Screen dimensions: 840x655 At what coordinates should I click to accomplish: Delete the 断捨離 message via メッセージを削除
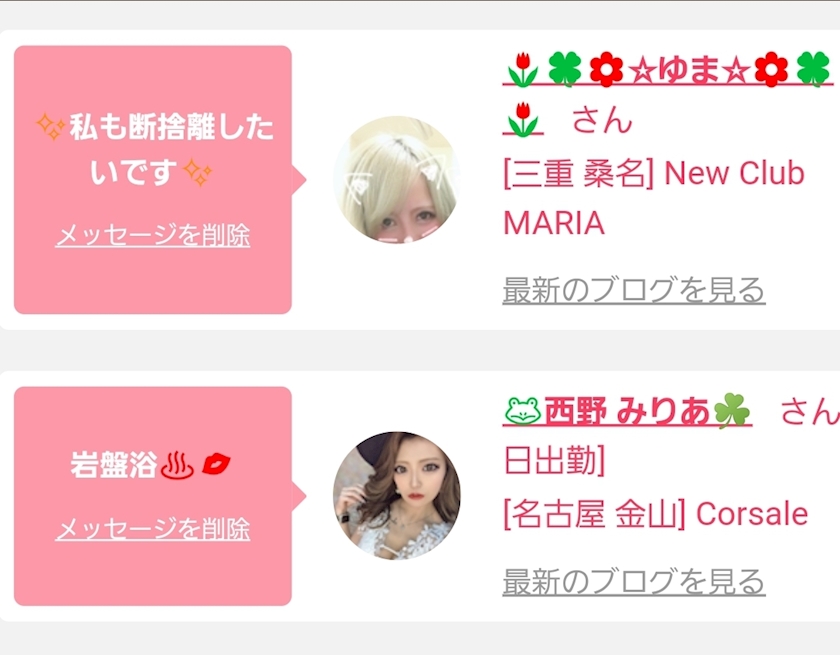pos(153,235)
